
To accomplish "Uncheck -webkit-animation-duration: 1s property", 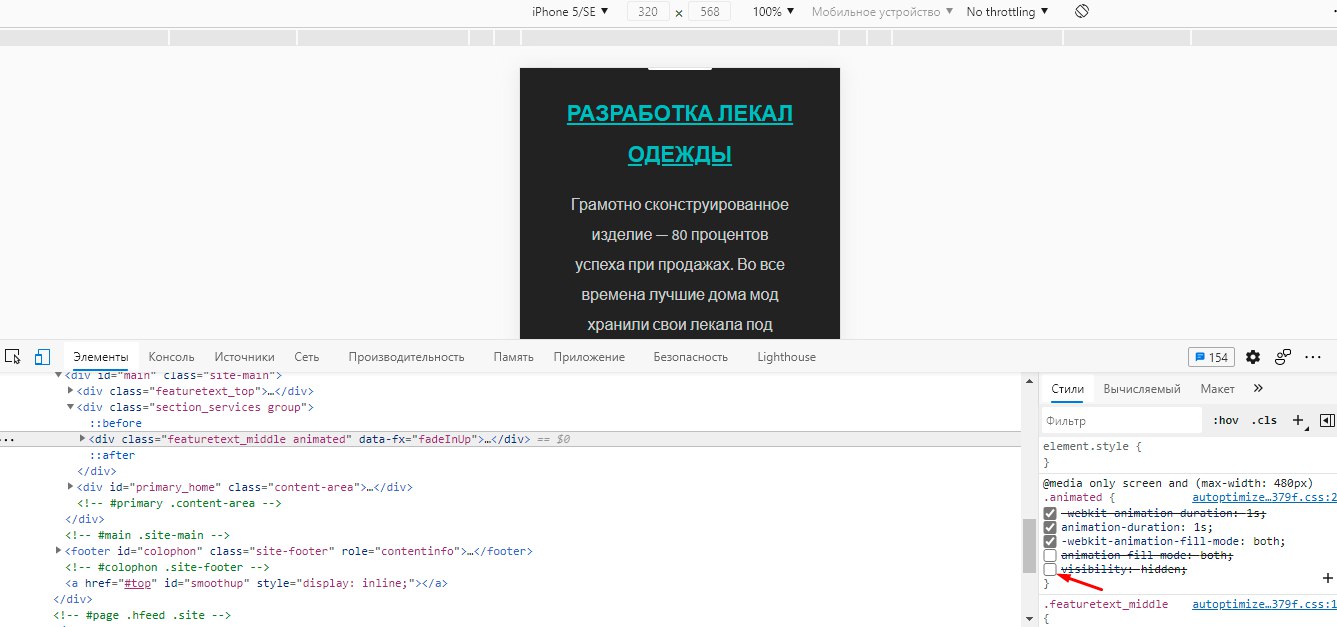I will 1050,513.
